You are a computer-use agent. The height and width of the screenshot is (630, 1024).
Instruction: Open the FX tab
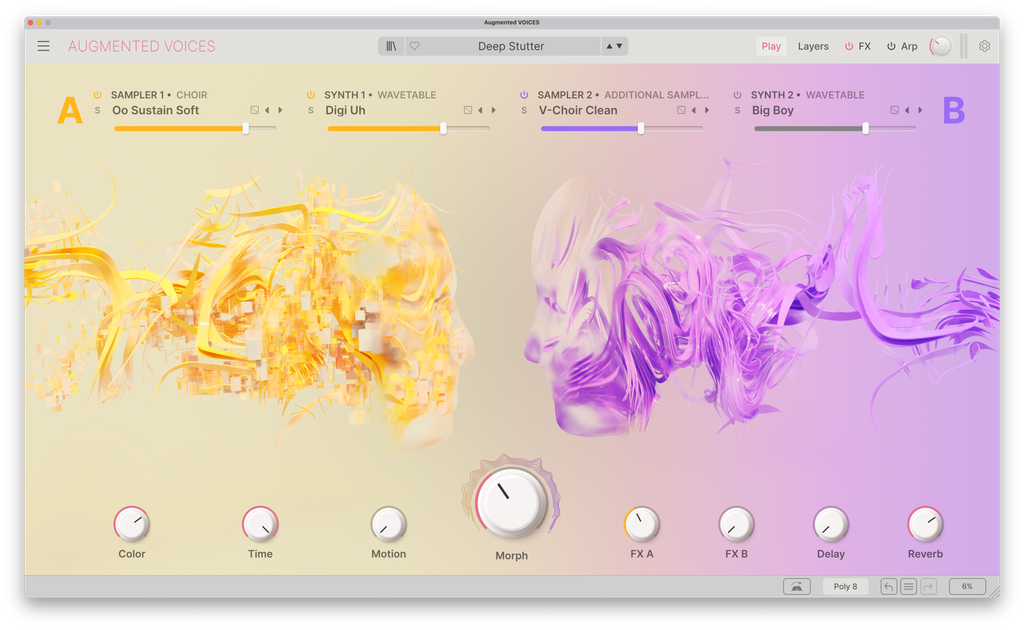pyautogui.click(x=865, y=46)
